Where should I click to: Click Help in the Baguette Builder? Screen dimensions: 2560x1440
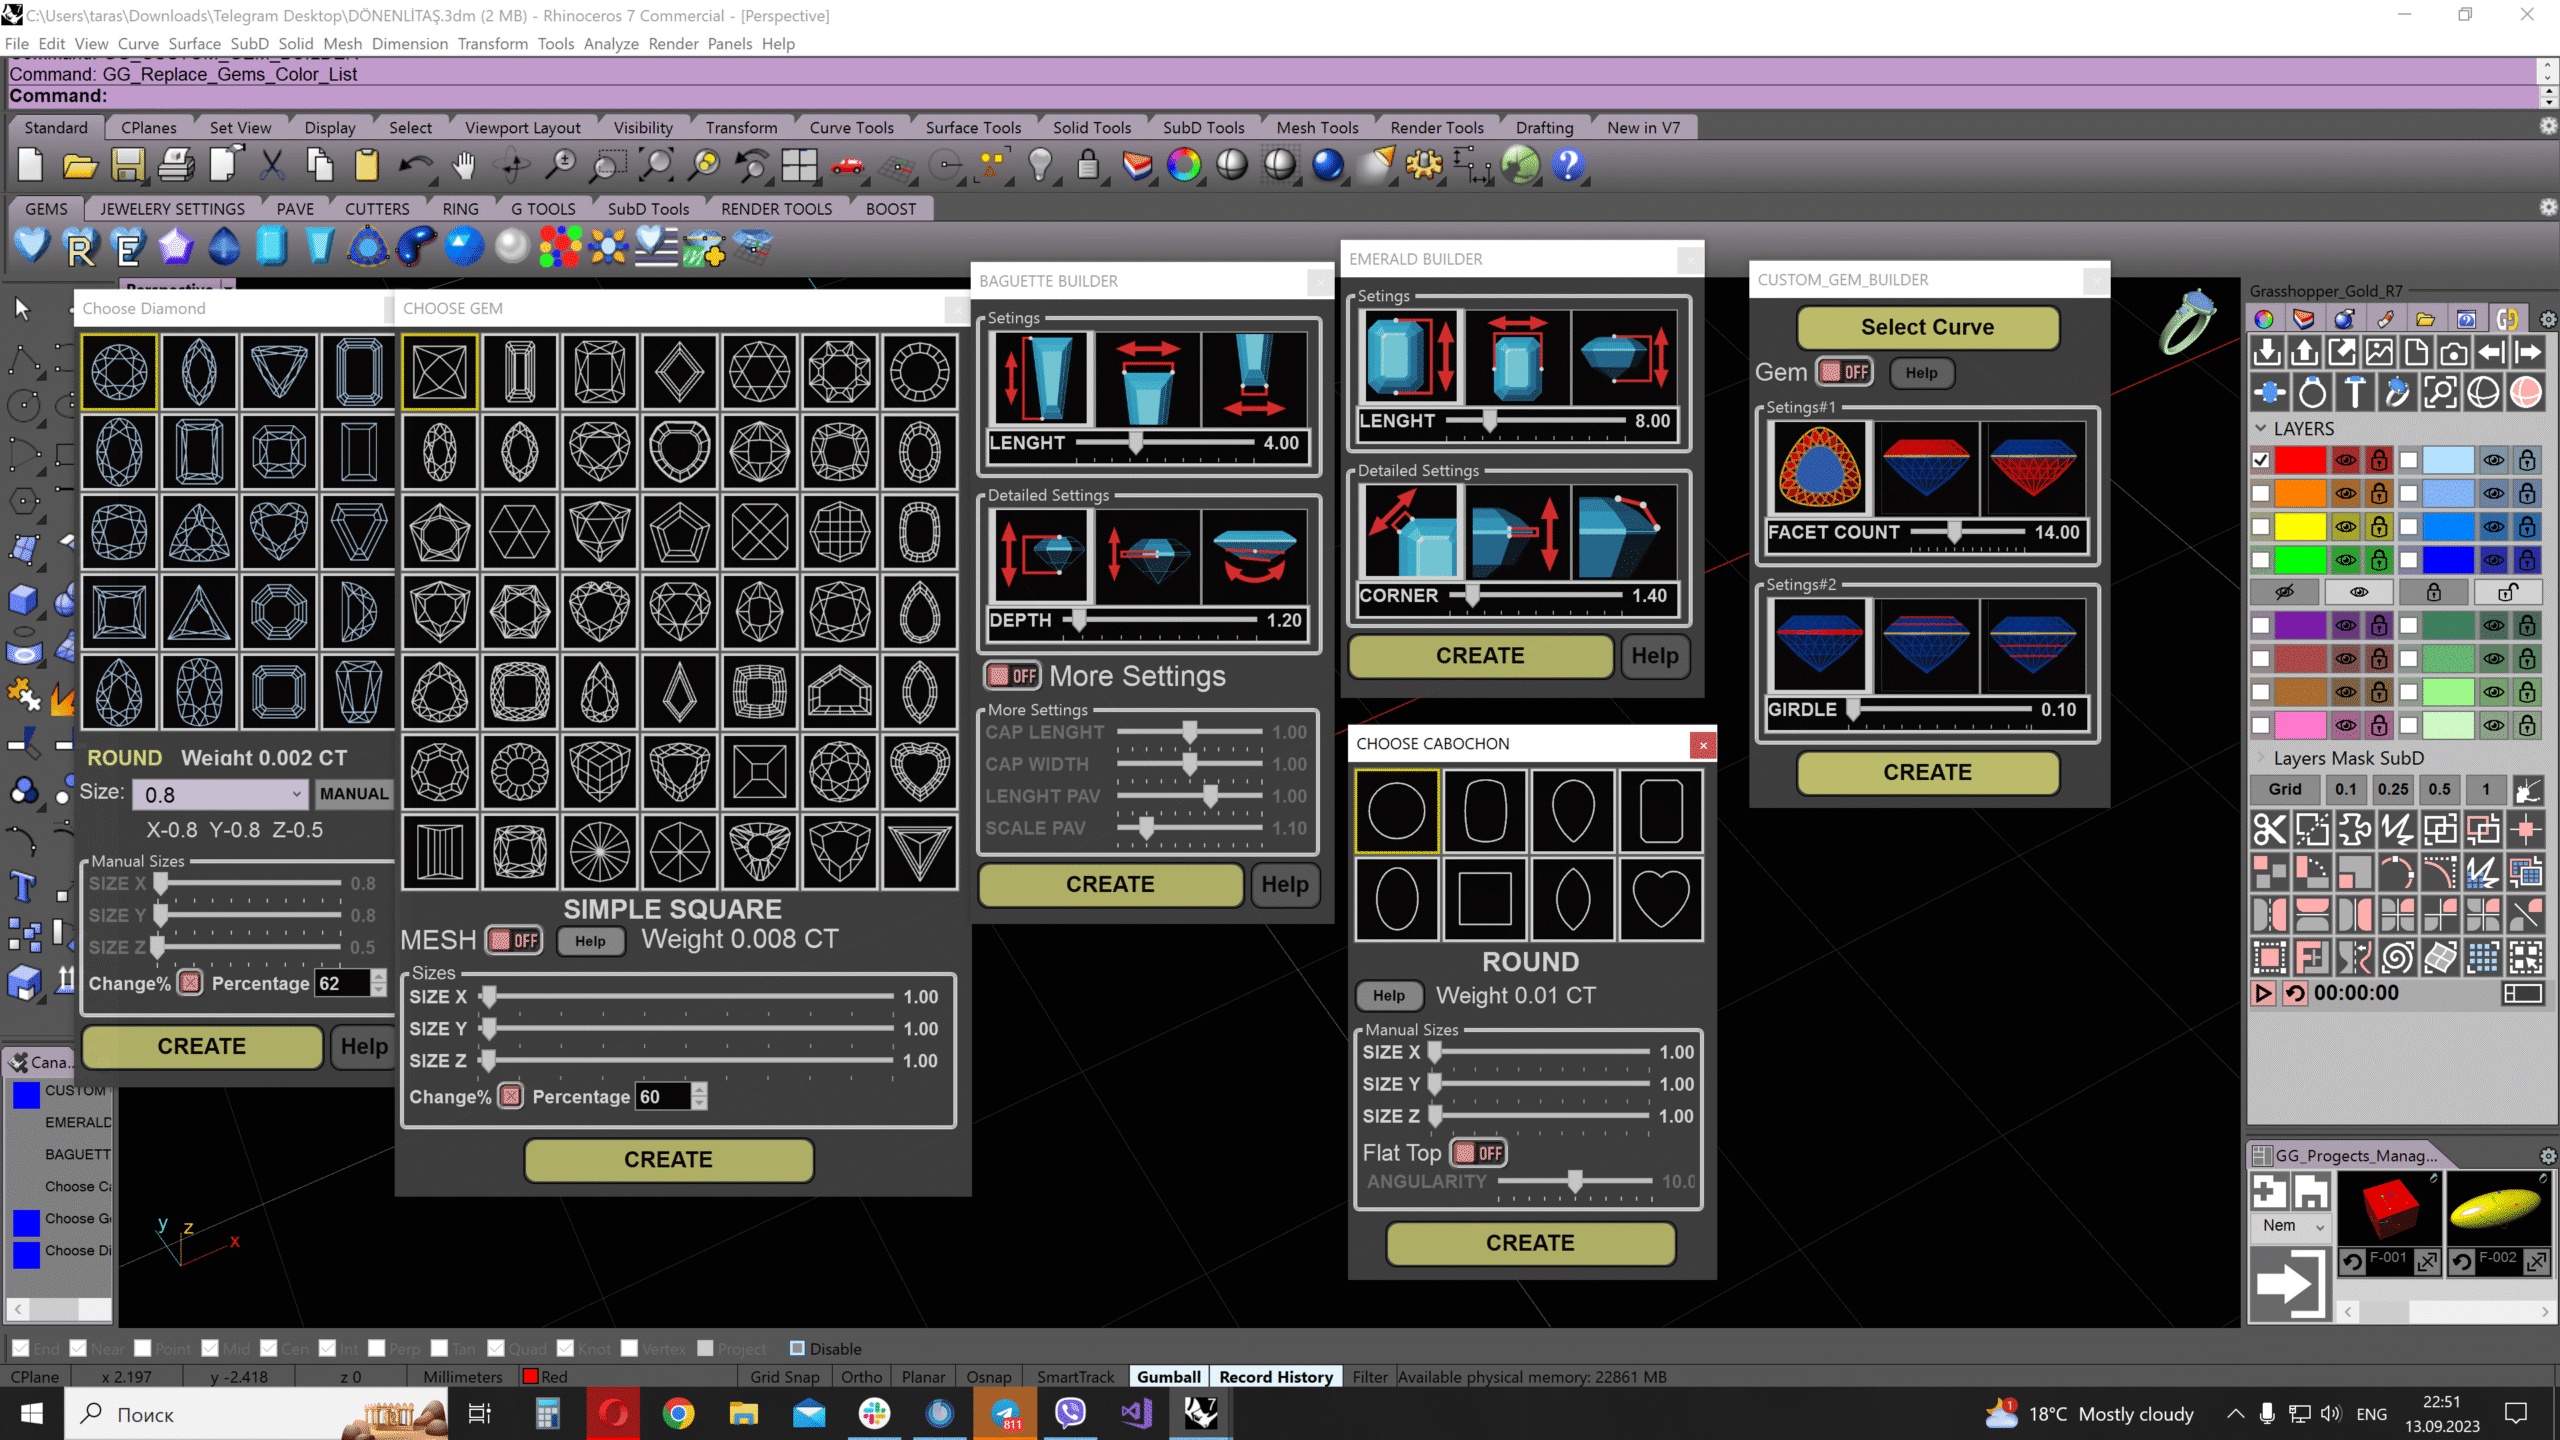click(1284, 885)
